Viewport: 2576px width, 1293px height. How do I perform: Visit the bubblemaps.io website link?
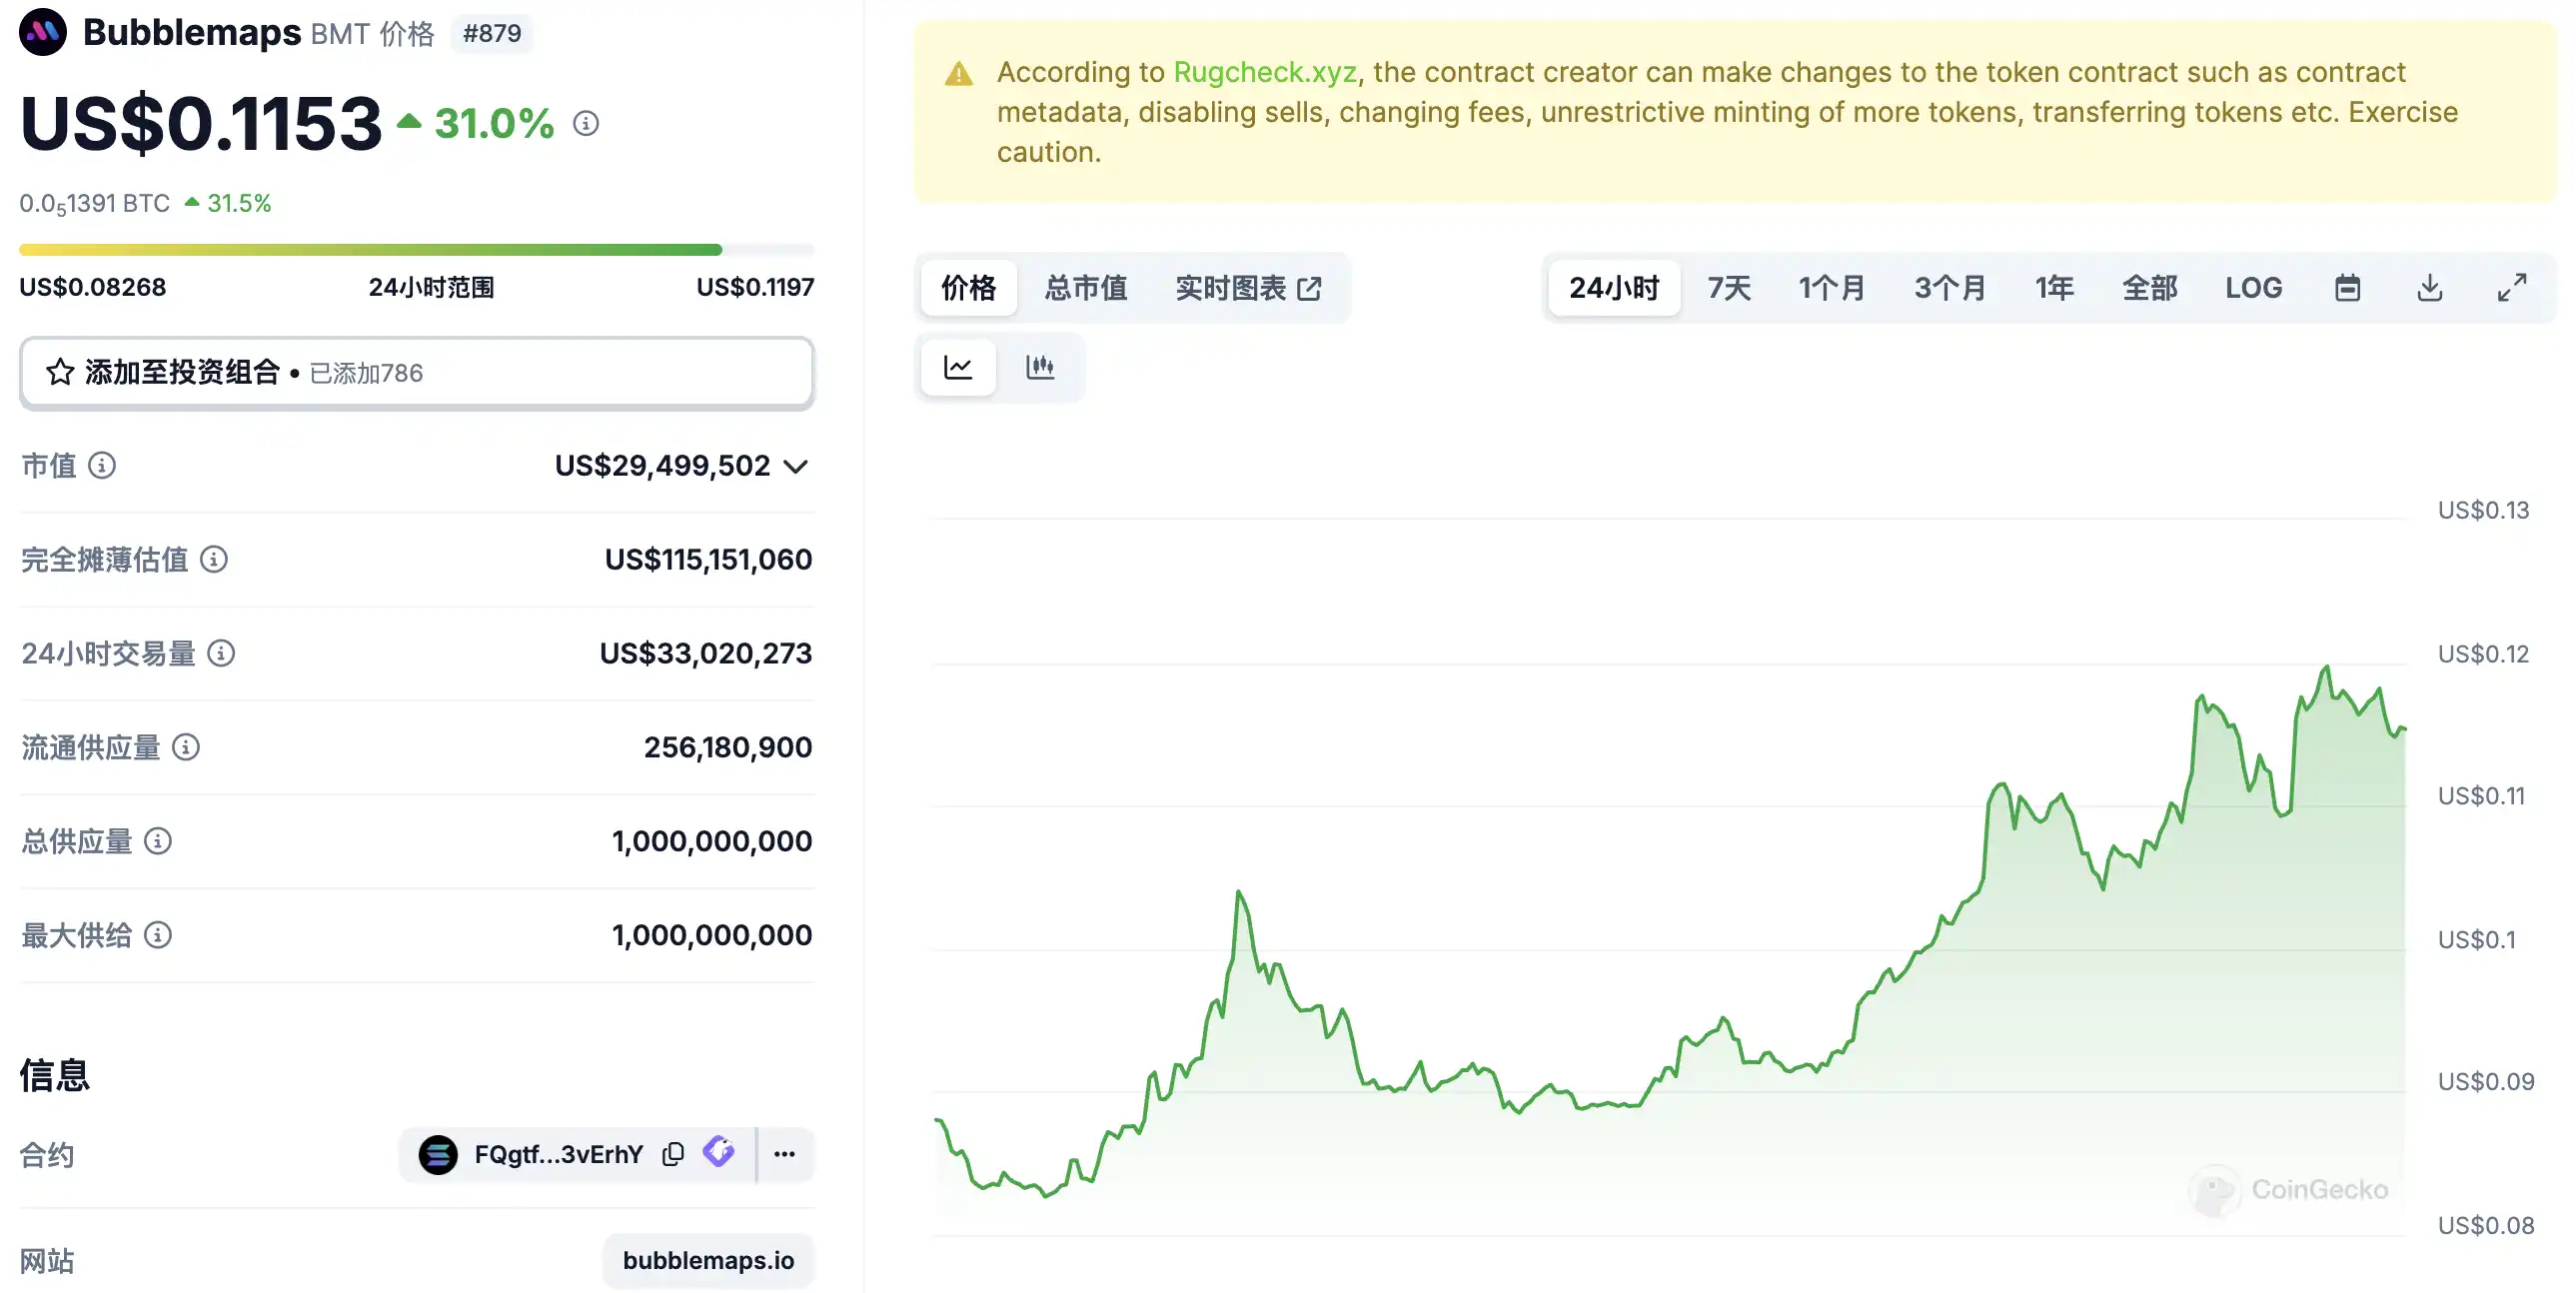[708, 1260]
